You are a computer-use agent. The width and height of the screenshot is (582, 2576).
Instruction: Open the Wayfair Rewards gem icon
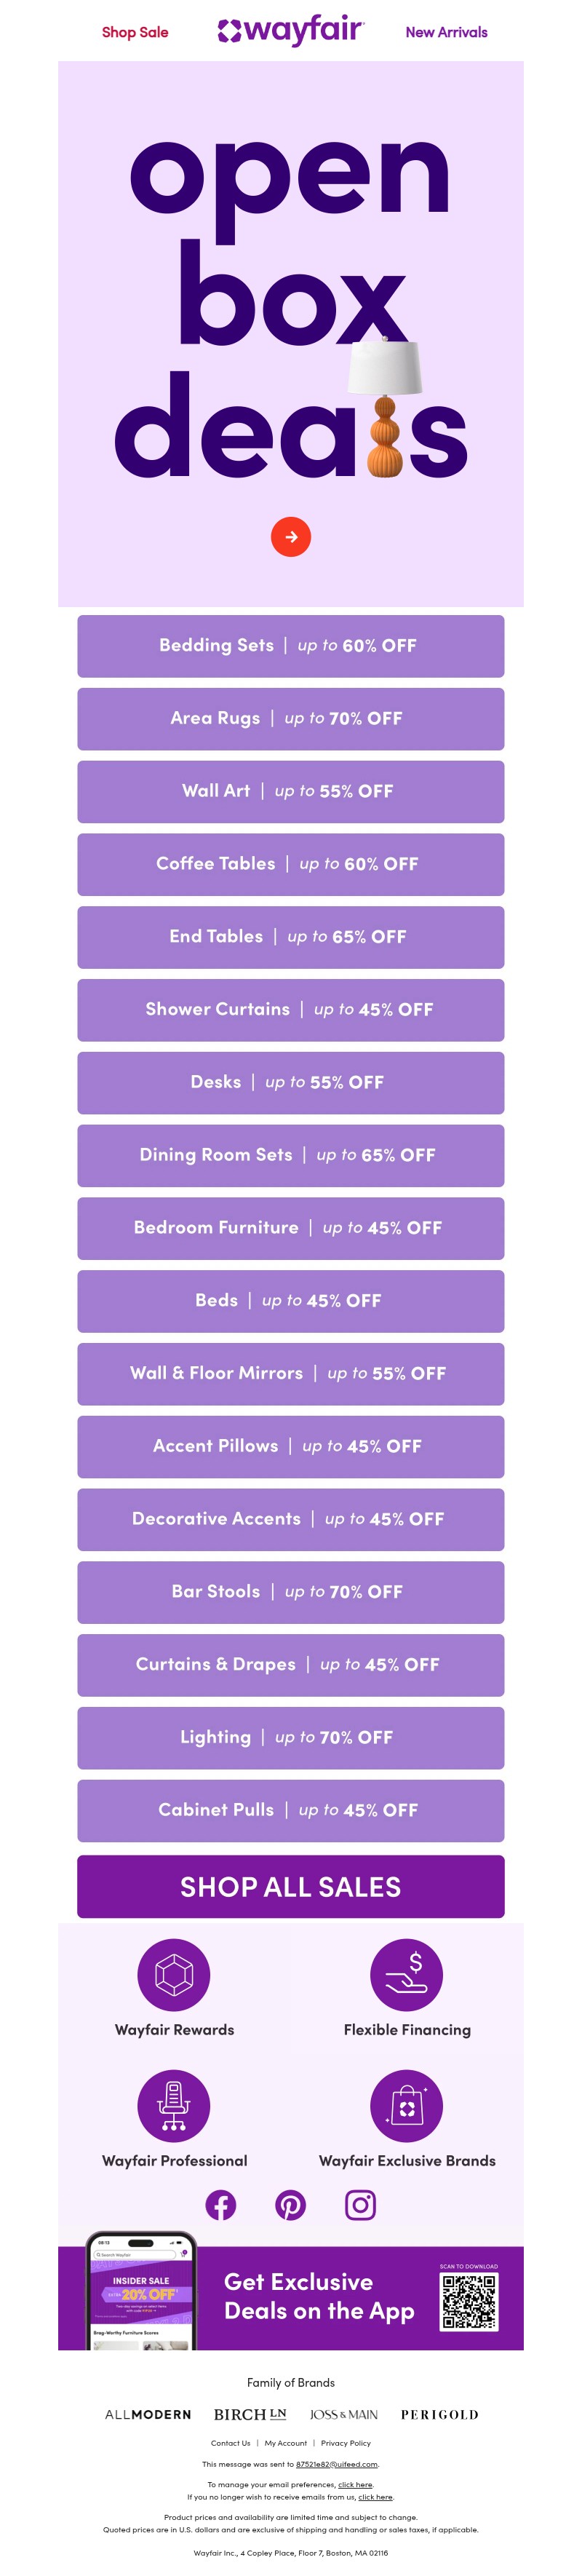tap(174, 1975)
